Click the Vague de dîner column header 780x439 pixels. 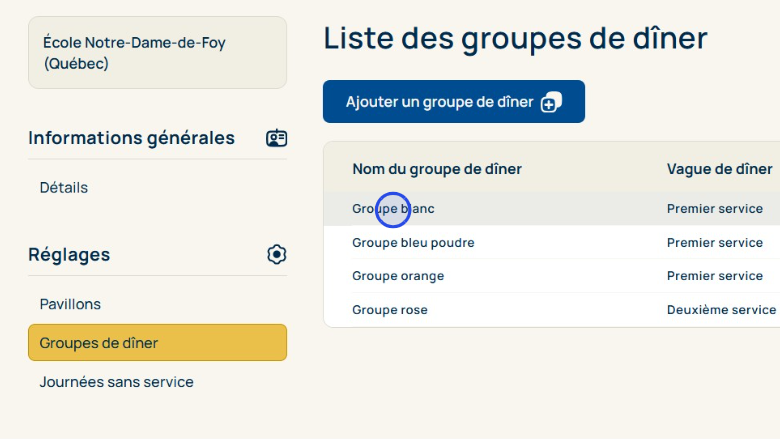coord(719,169)
